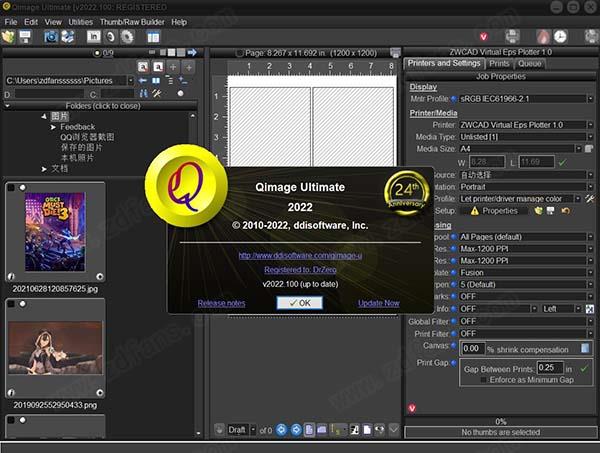
Task: Click the preview eye icon in bottom bar
Action: point(380,430)
